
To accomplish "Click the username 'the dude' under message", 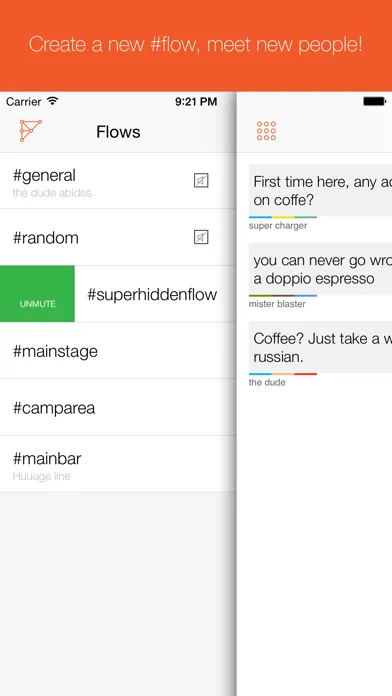I will [x=267, y=382].
